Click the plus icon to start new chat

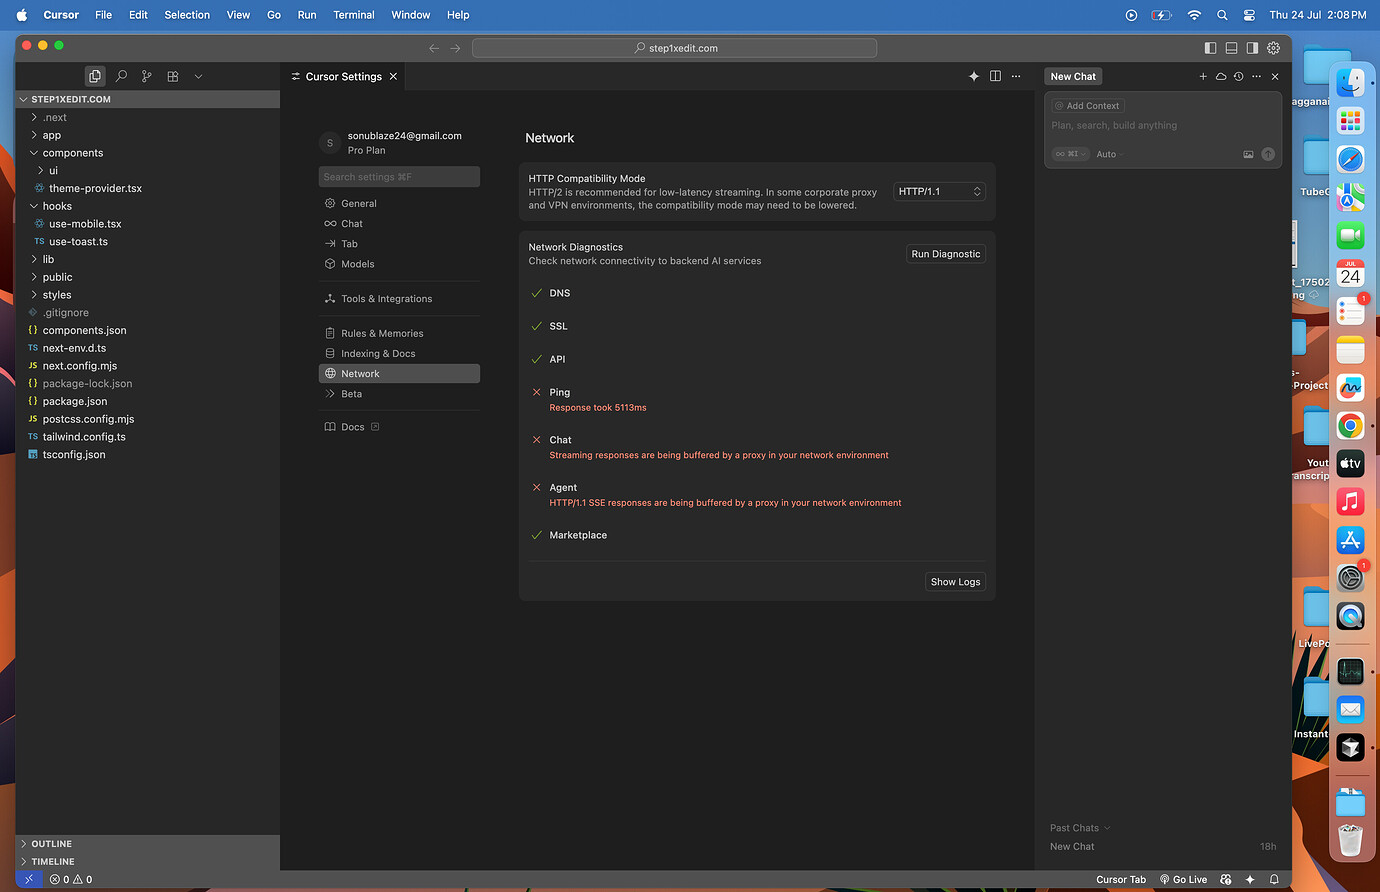click(x=1203, y=76)
